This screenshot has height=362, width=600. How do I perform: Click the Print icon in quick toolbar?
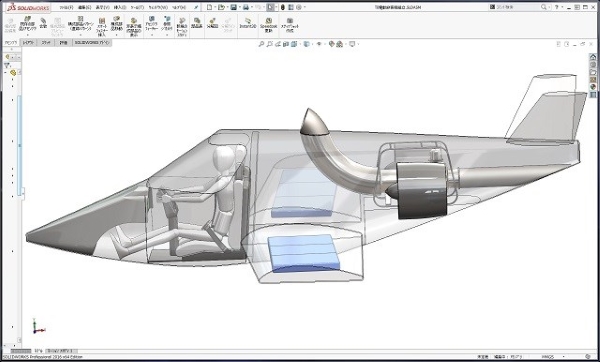246,7
